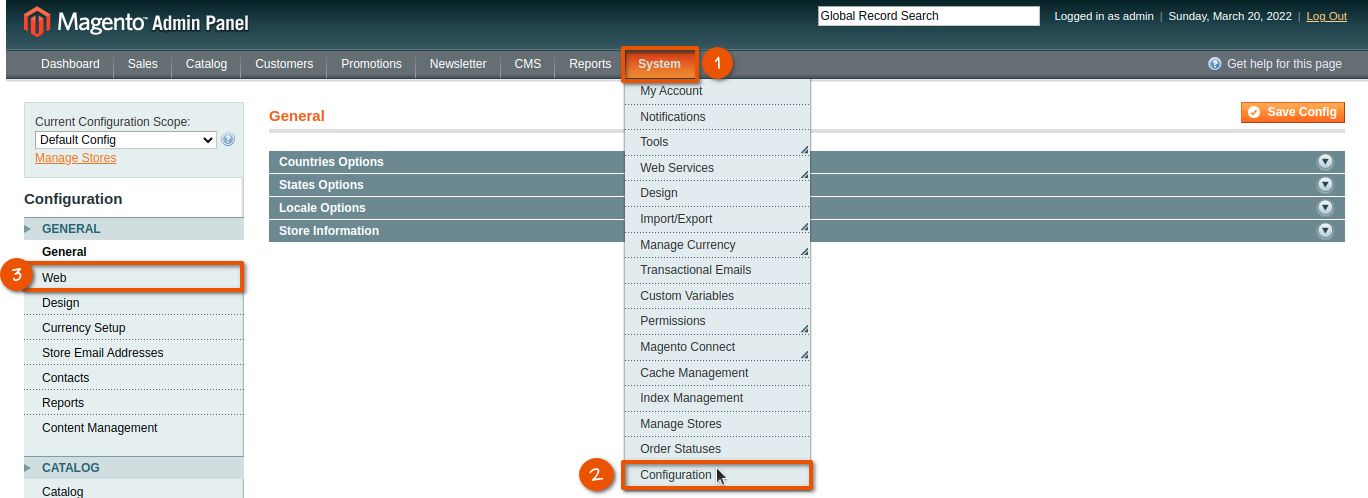Select Notifications in System menu
The width and height of the screenshot is (1368, 498).
(718, 117)
